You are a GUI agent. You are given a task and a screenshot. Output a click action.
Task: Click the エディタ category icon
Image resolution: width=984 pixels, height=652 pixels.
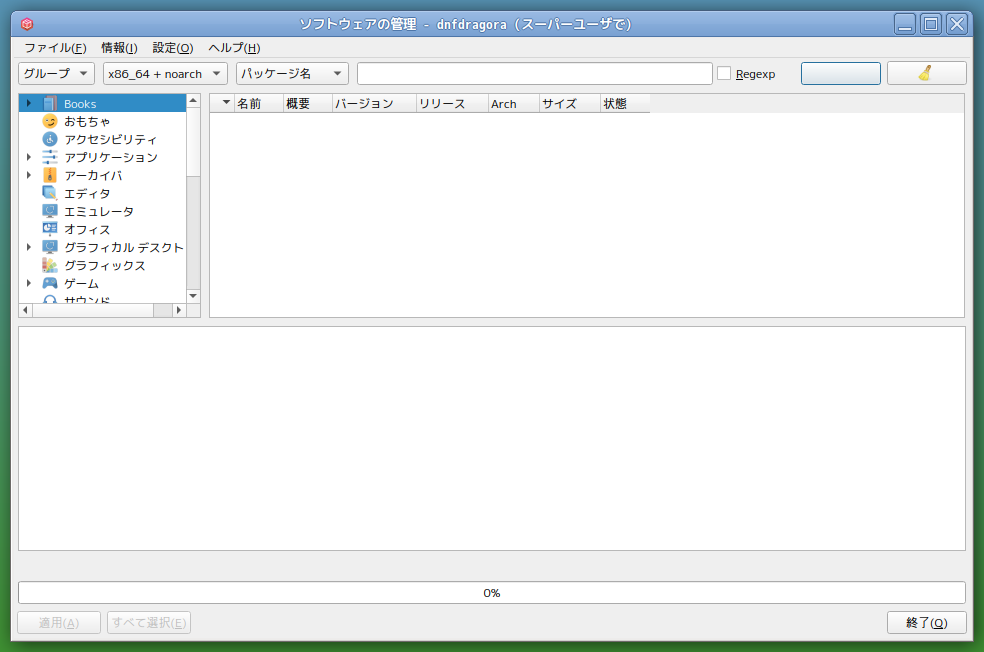(x=49, y=193)
